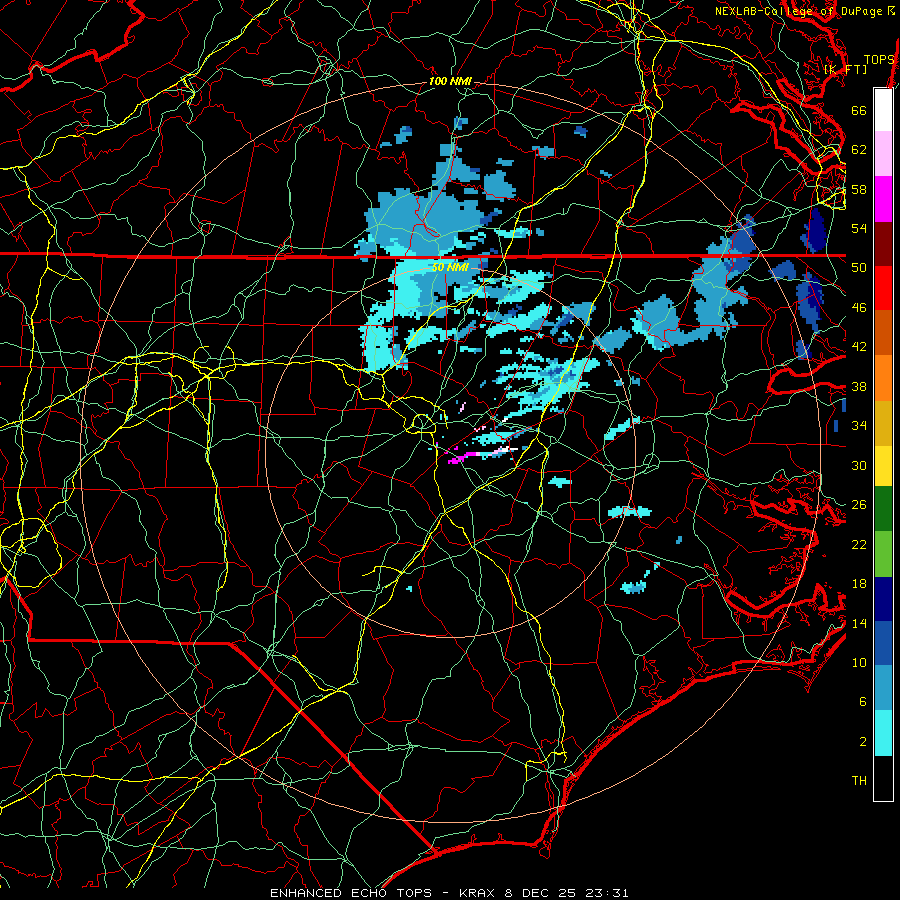Click the cyan 2 kft legend swatch
900x900 pixels.
pyautogui.click(x=883, y=733)
